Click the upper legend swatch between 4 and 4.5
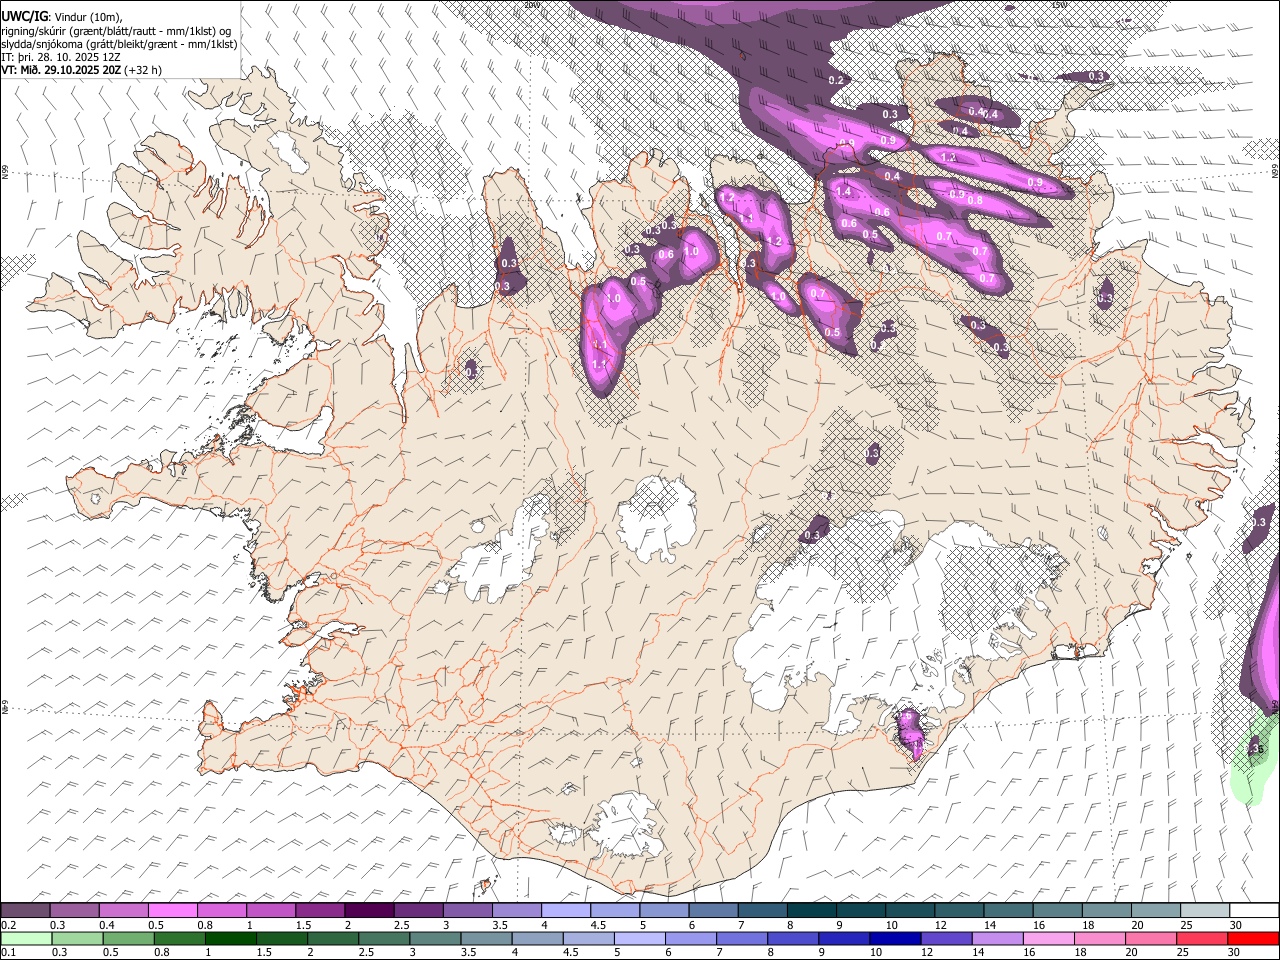Screen dimensions: 1280x960 565,911
